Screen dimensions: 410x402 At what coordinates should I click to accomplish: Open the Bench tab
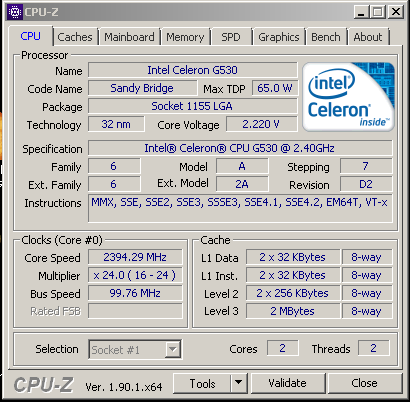click(326, 37)
